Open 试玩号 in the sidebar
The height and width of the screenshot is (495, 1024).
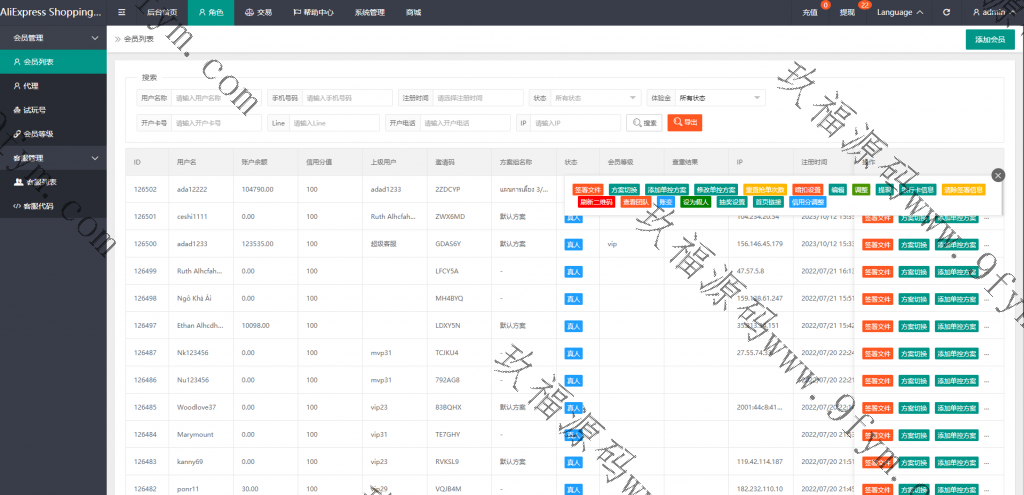(34, 110)
